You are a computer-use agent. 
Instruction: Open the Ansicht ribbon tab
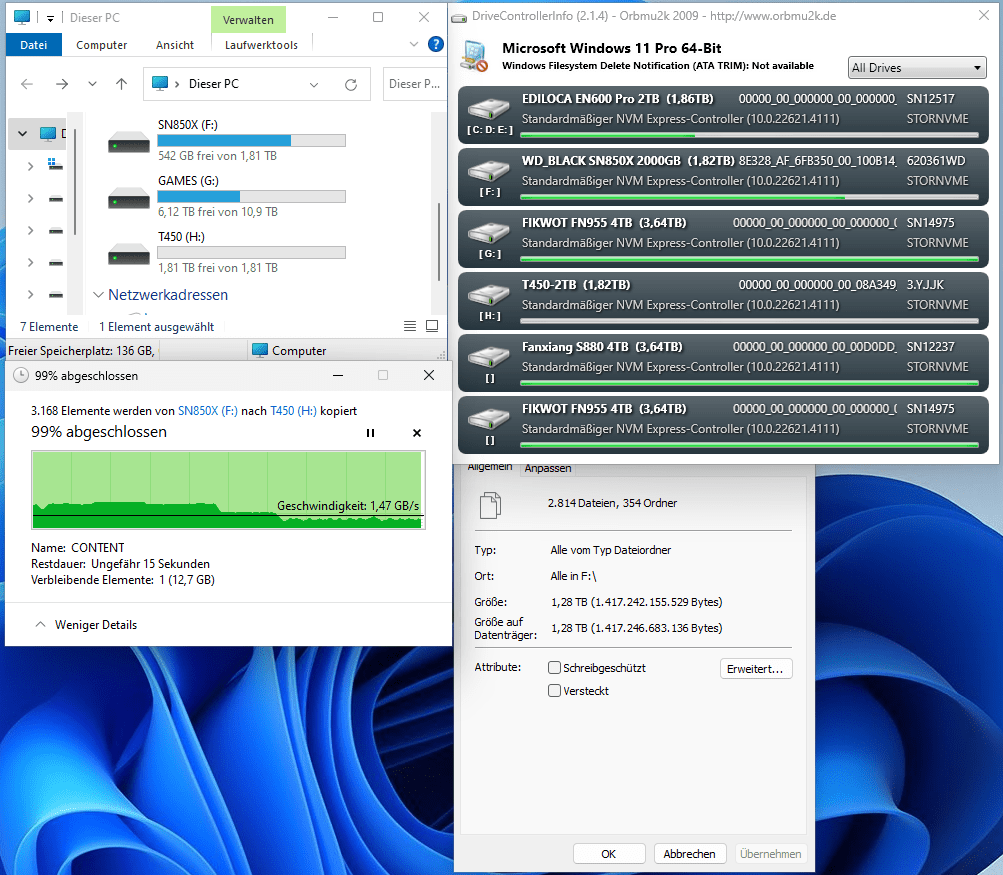175,45
